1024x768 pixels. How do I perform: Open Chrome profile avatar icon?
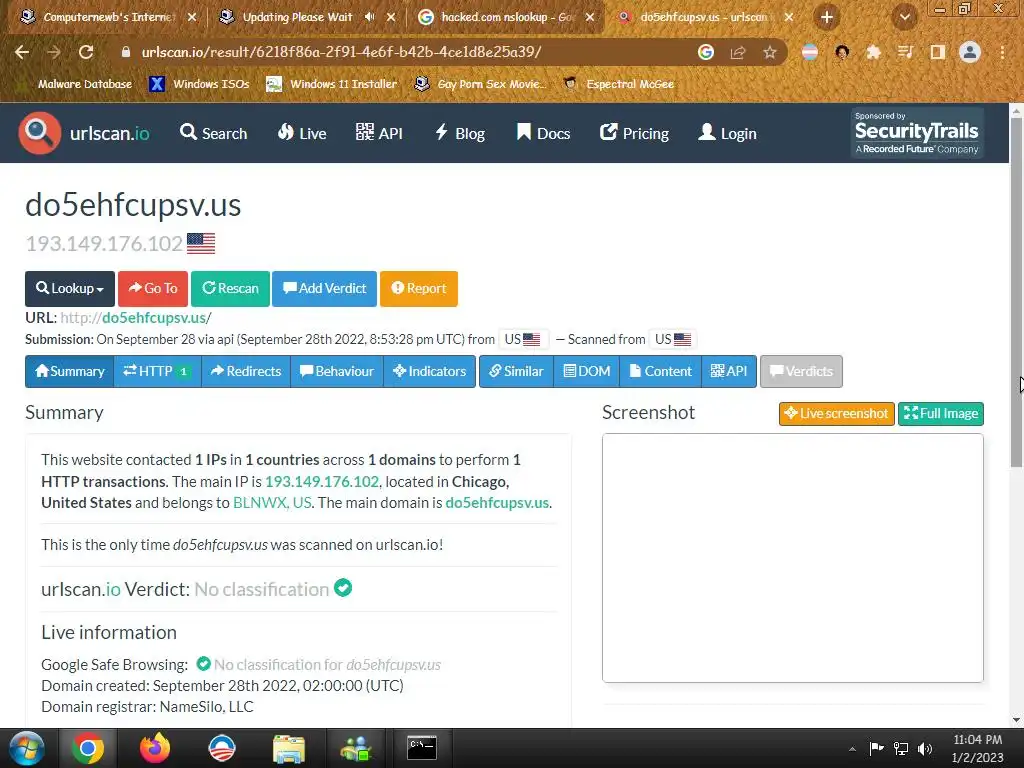point(970,52)
